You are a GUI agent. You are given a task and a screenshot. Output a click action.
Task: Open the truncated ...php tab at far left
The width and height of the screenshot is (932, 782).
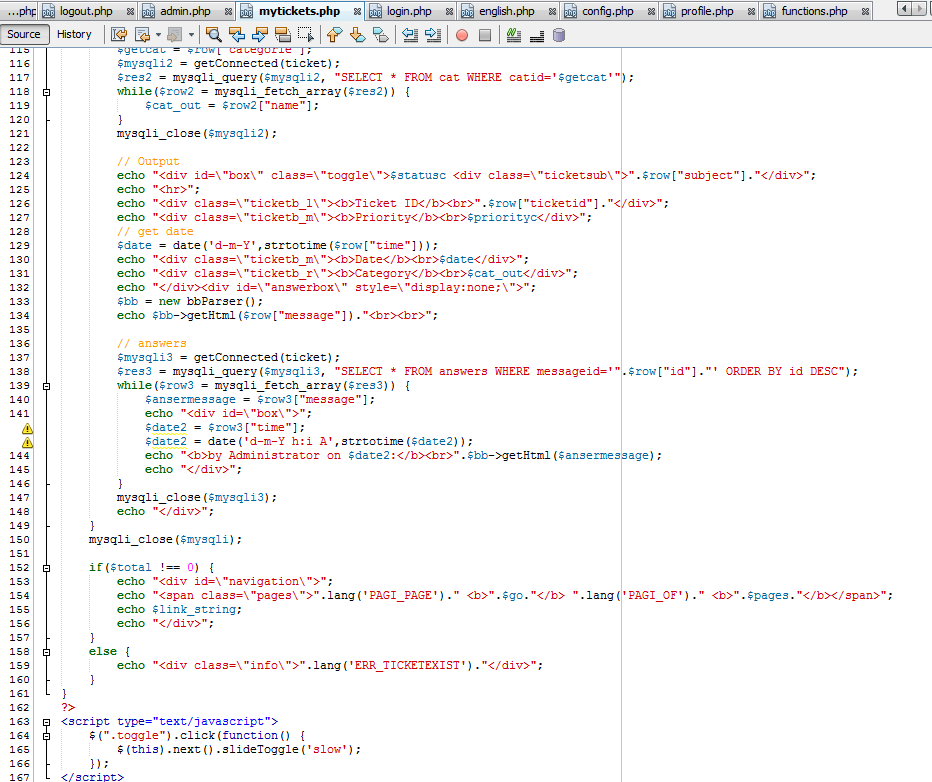tap(19, 11)
